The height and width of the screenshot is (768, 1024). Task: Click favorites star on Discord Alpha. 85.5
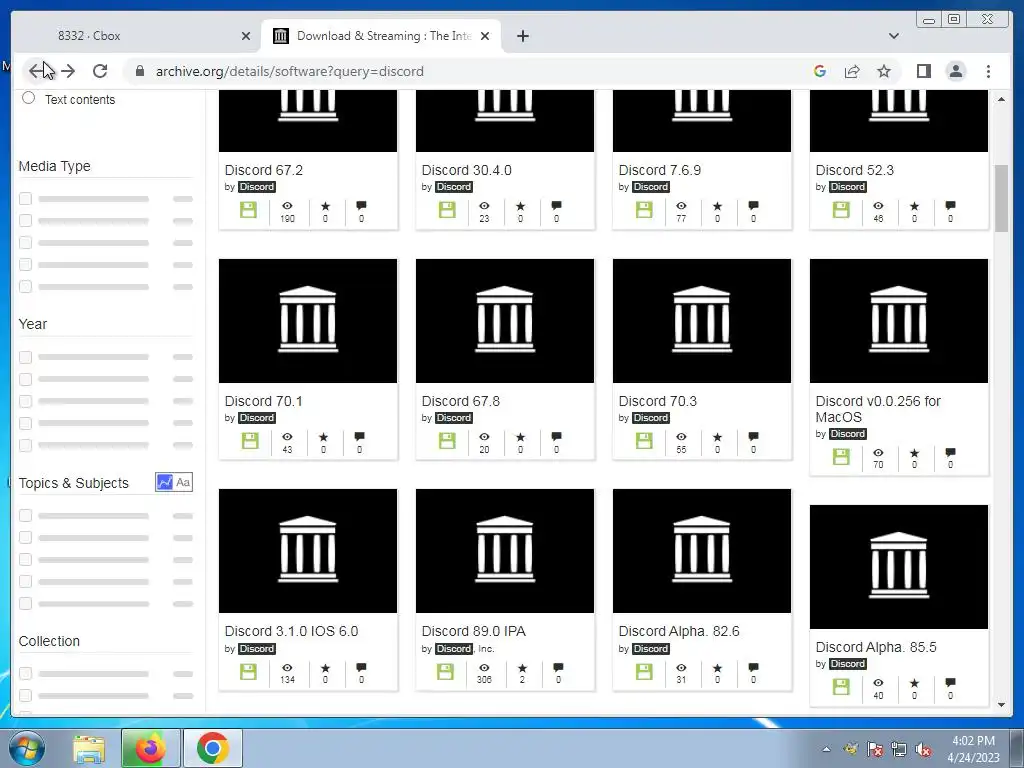click(914, 683)
